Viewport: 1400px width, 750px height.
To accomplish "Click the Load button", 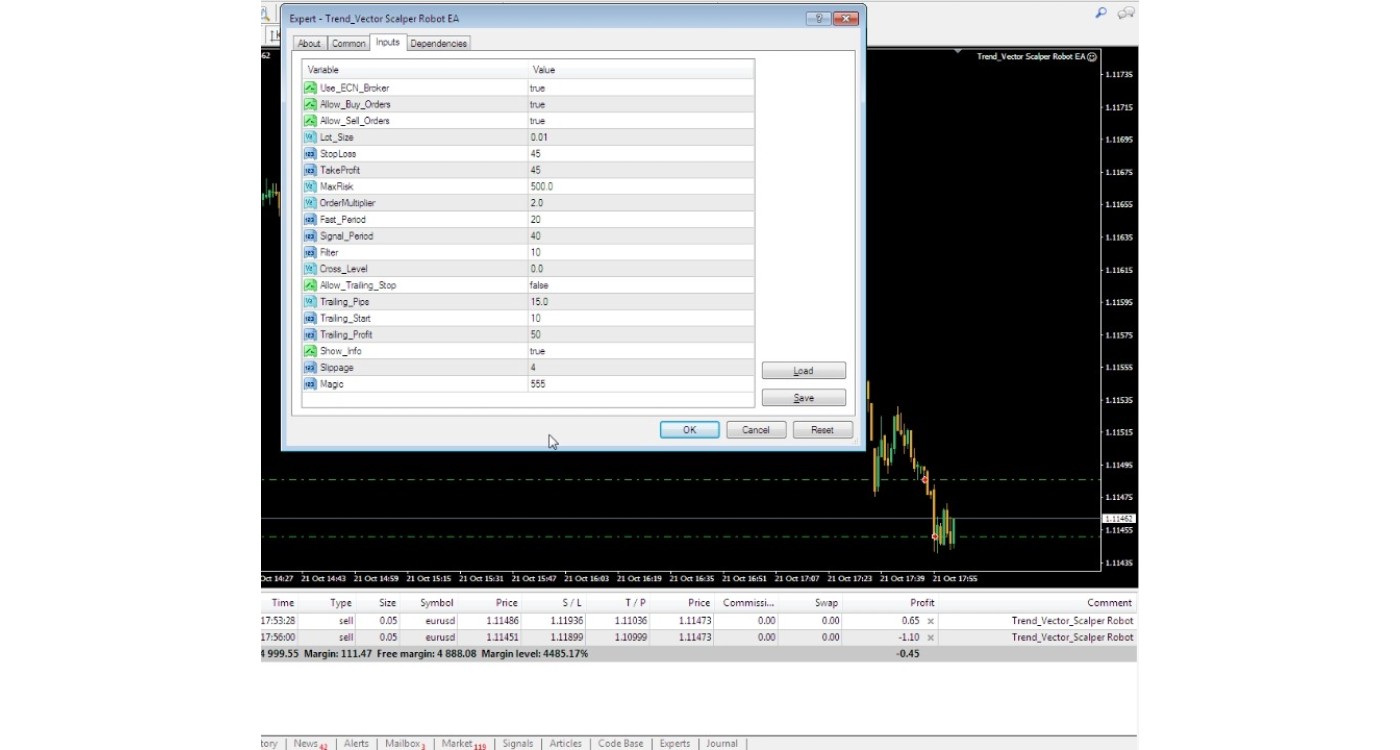I will (x=803, y=371).
